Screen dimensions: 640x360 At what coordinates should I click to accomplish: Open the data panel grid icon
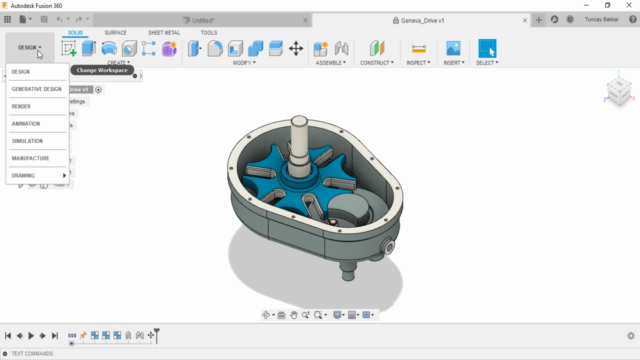click(x=7, y=19)
